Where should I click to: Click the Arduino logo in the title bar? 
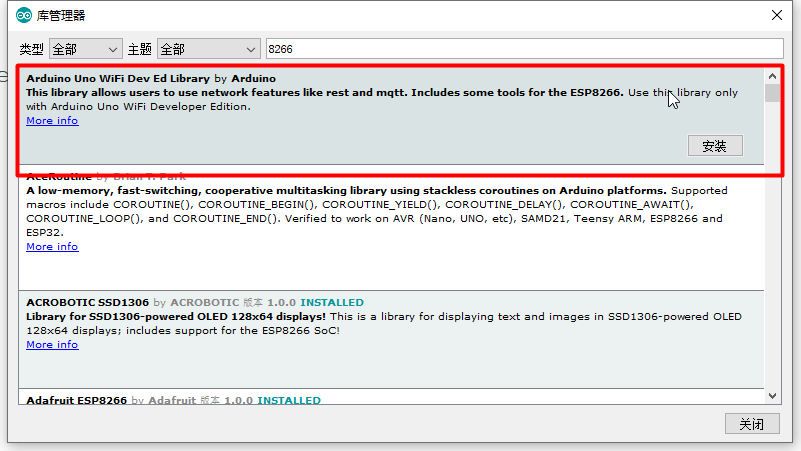click(x=23, y=15)
